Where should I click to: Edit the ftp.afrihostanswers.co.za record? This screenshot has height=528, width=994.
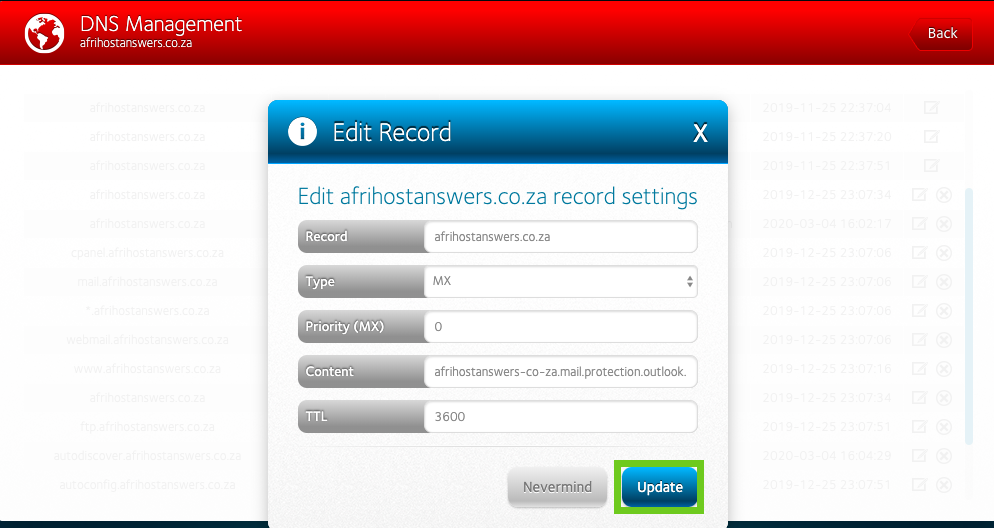(919, 427)
